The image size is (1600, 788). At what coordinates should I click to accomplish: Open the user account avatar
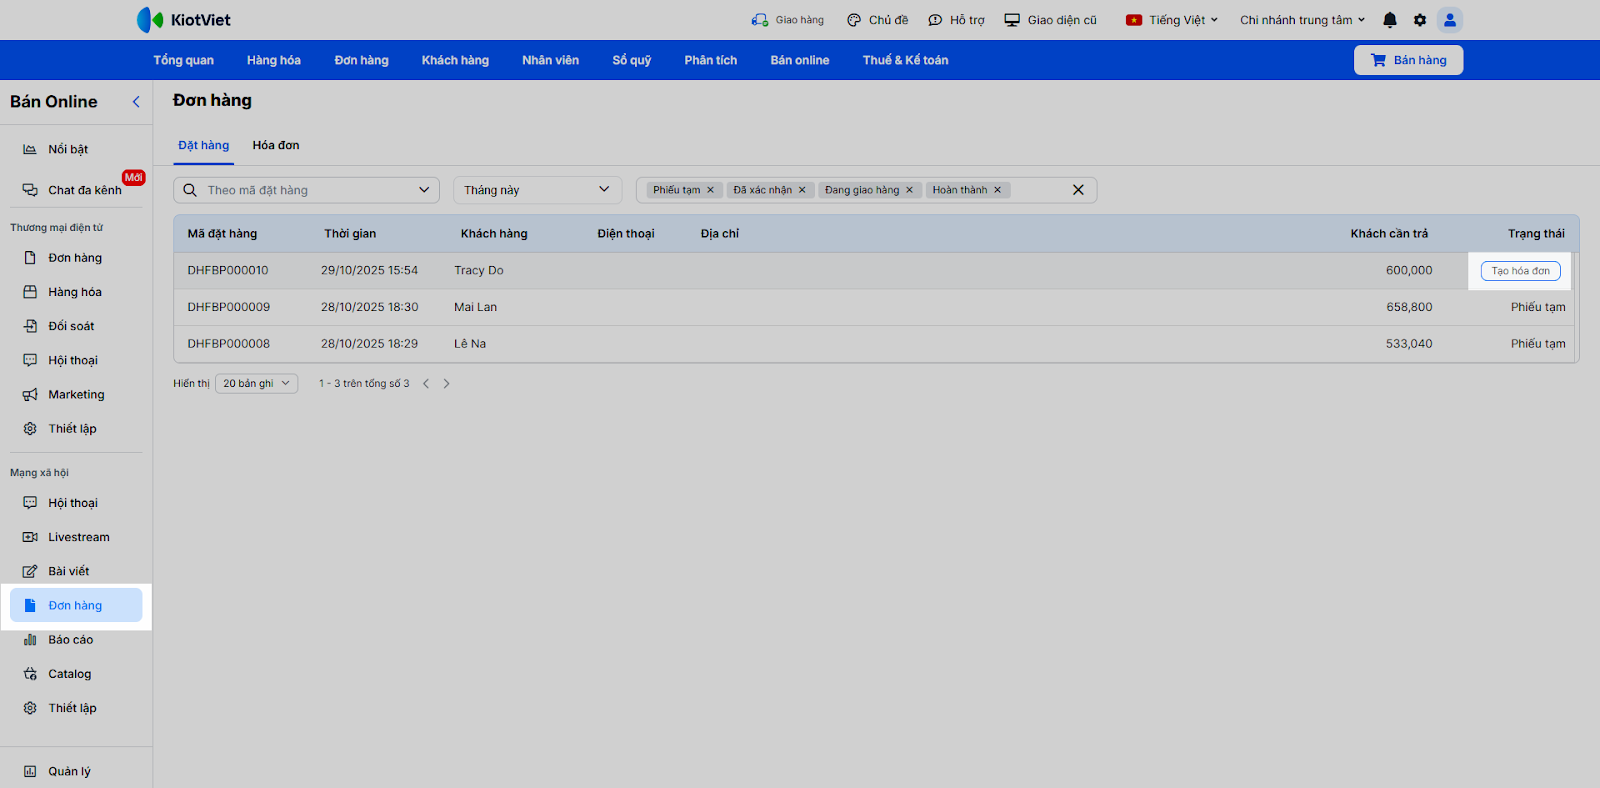[x=1450, y=20]
